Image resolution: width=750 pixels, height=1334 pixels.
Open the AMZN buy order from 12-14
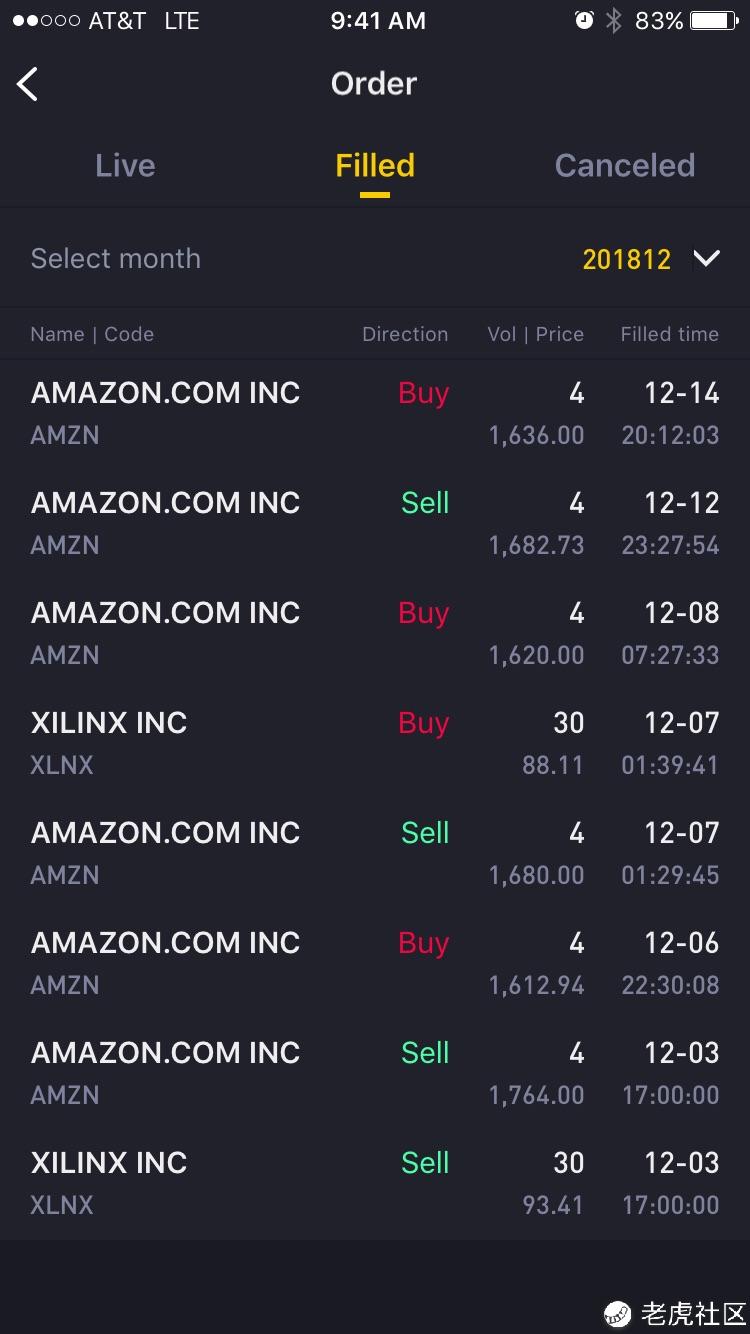[x=375, y=414]
